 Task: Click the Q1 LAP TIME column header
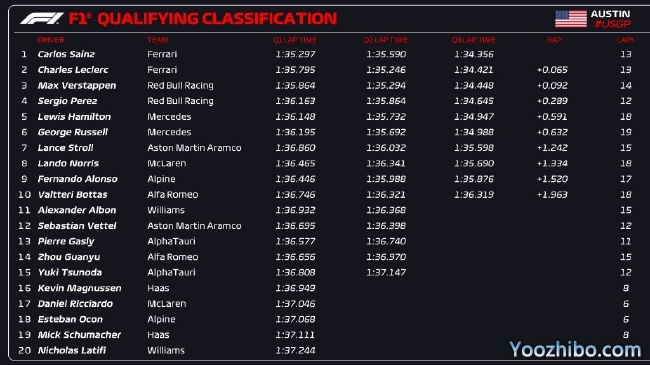[295, 40]
